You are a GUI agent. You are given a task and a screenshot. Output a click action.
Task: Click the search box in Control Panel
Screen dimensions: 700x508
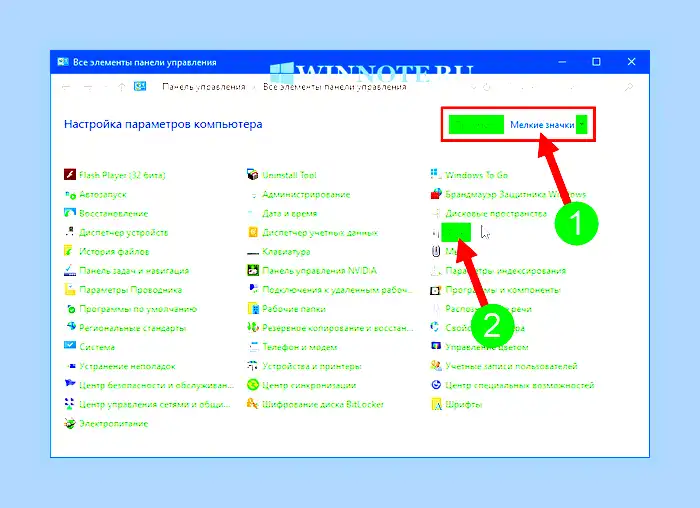tap(565, 87)
